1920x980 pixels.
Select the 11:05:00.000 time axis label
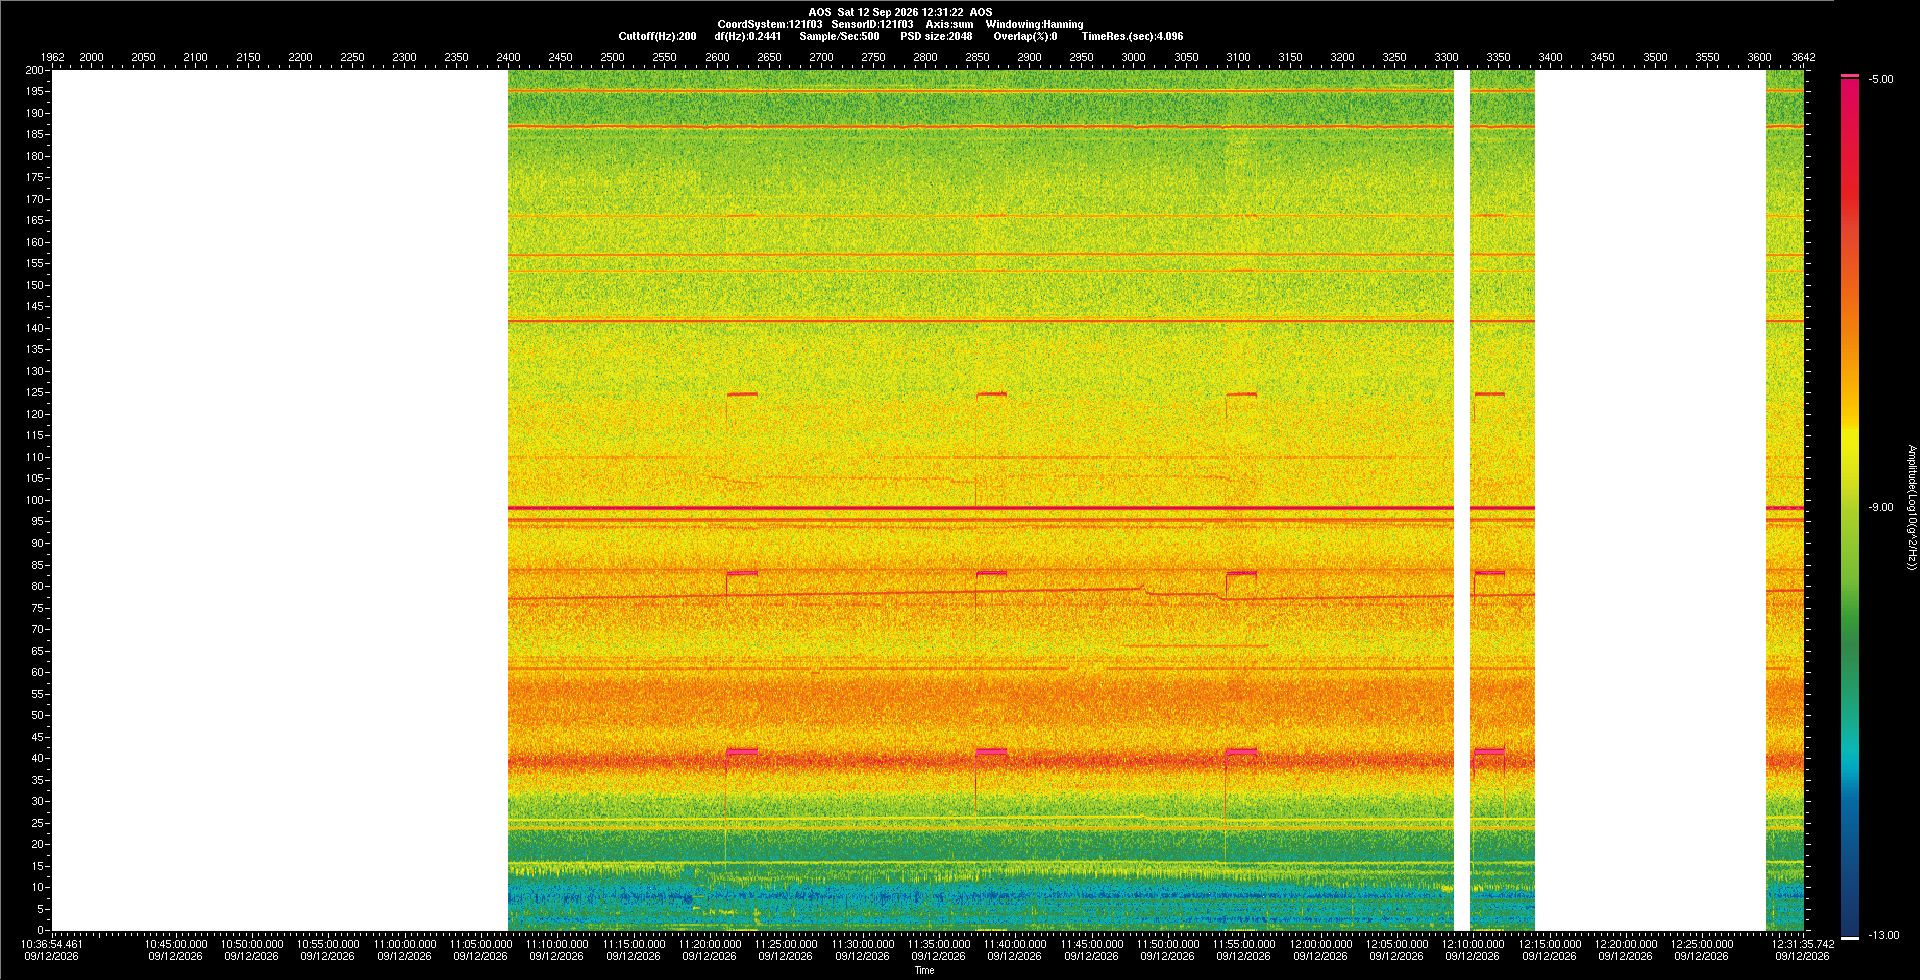(x=480, y=943)
